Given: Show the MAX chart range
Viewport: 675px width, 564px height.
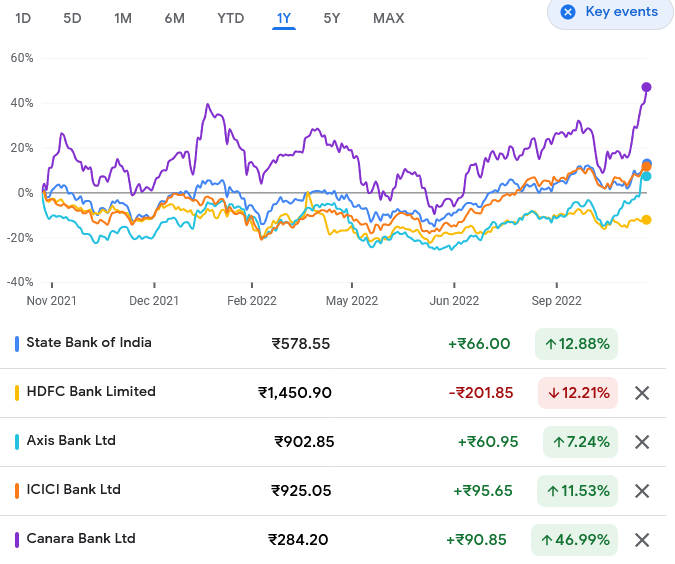Looking at the screenshot, I should pyautogui.click(x=388, y=18).
